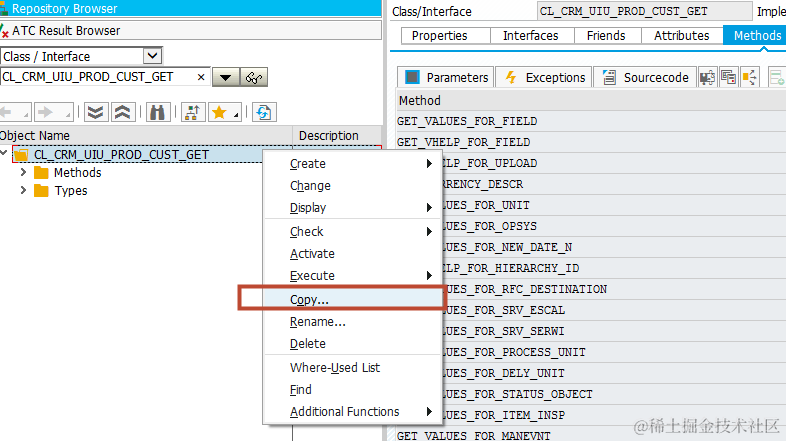The width and height of the screenshot is (786, 441).
Task: Open the Execute submenu in context menu
Action: [352, 276]
